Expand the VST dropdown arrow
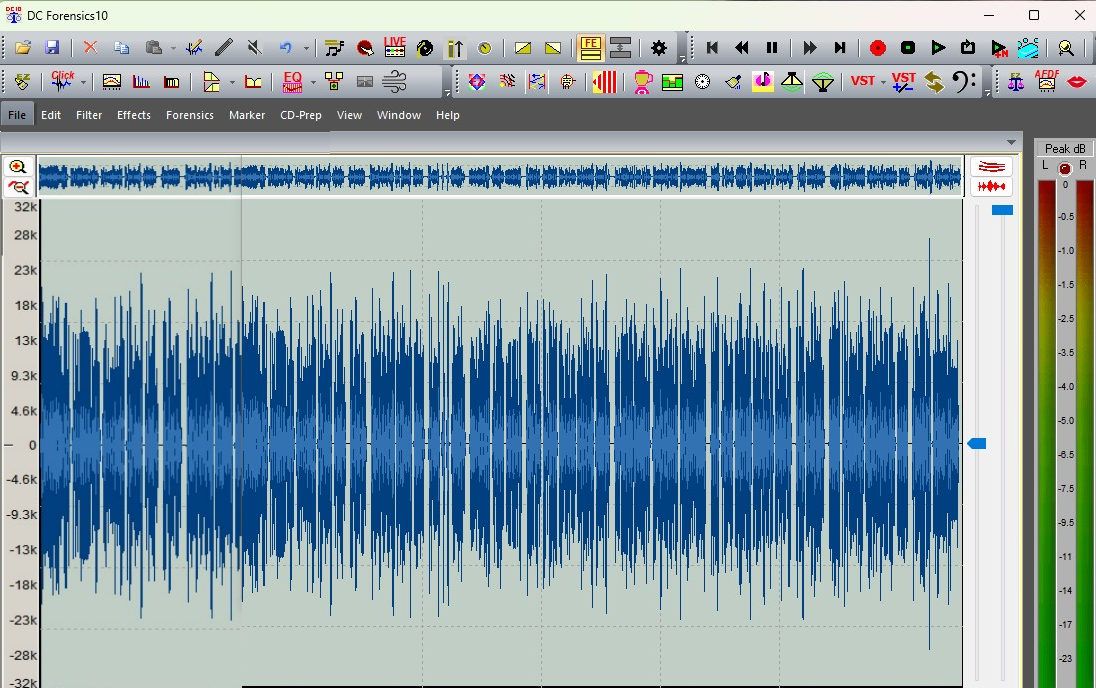Image resolution: width=1096 pixels, height=688 pixels. 884,83
